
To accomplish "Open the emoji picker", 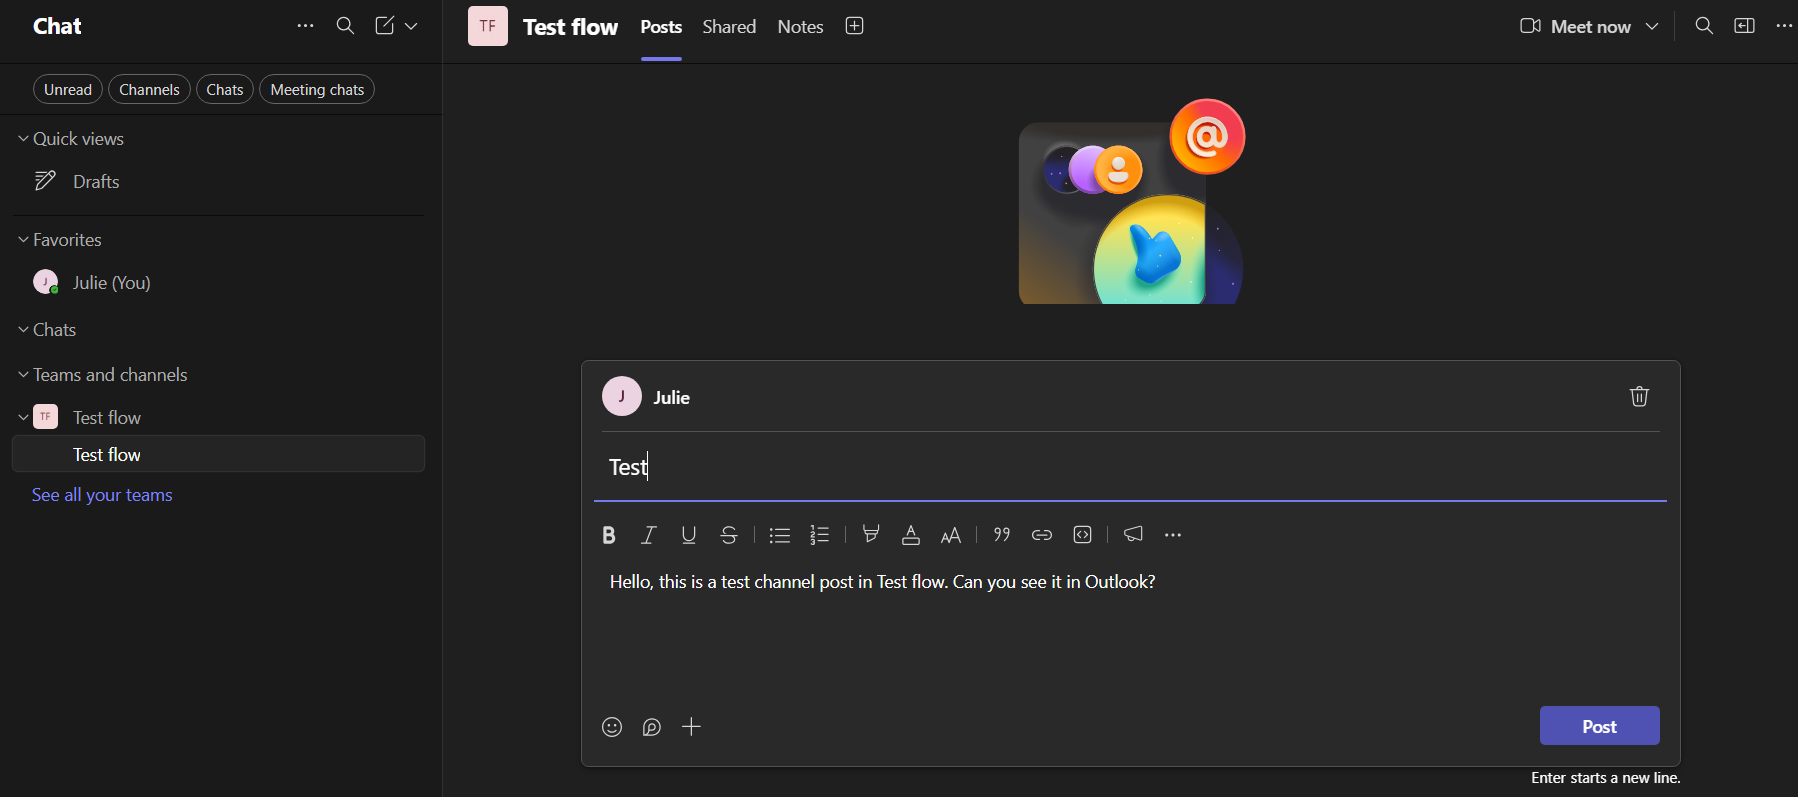I will click(x=612, y=727).
